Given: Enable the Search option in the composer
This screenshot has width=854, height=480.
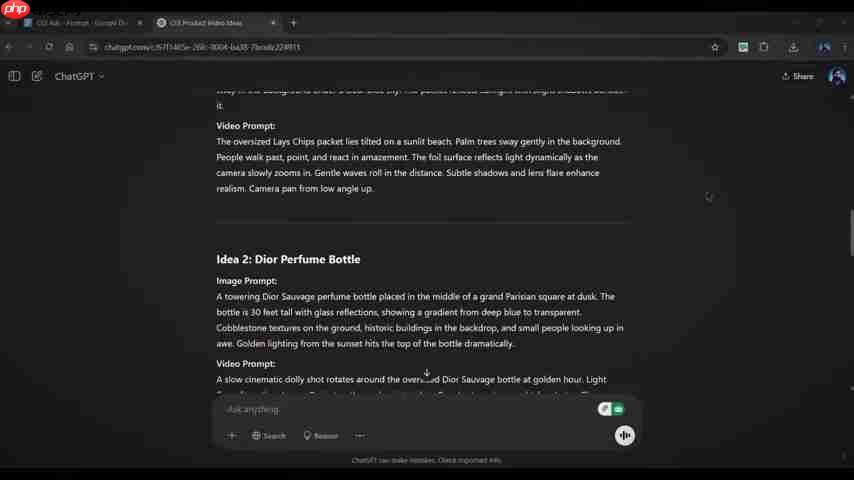Looking at the screenshot, I should click(269, 436).
